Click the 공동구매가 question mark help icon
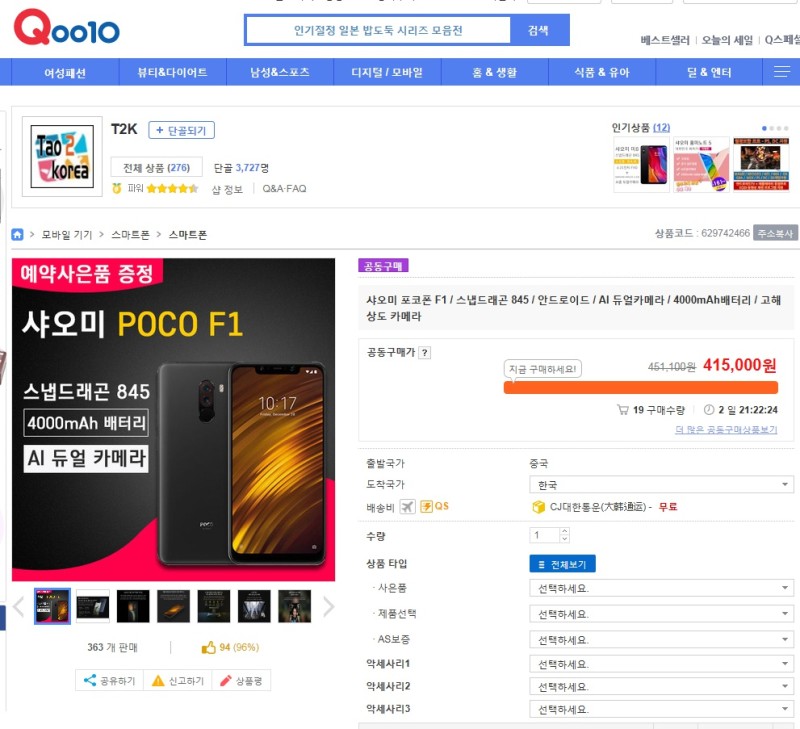 [x=424, y=353]
